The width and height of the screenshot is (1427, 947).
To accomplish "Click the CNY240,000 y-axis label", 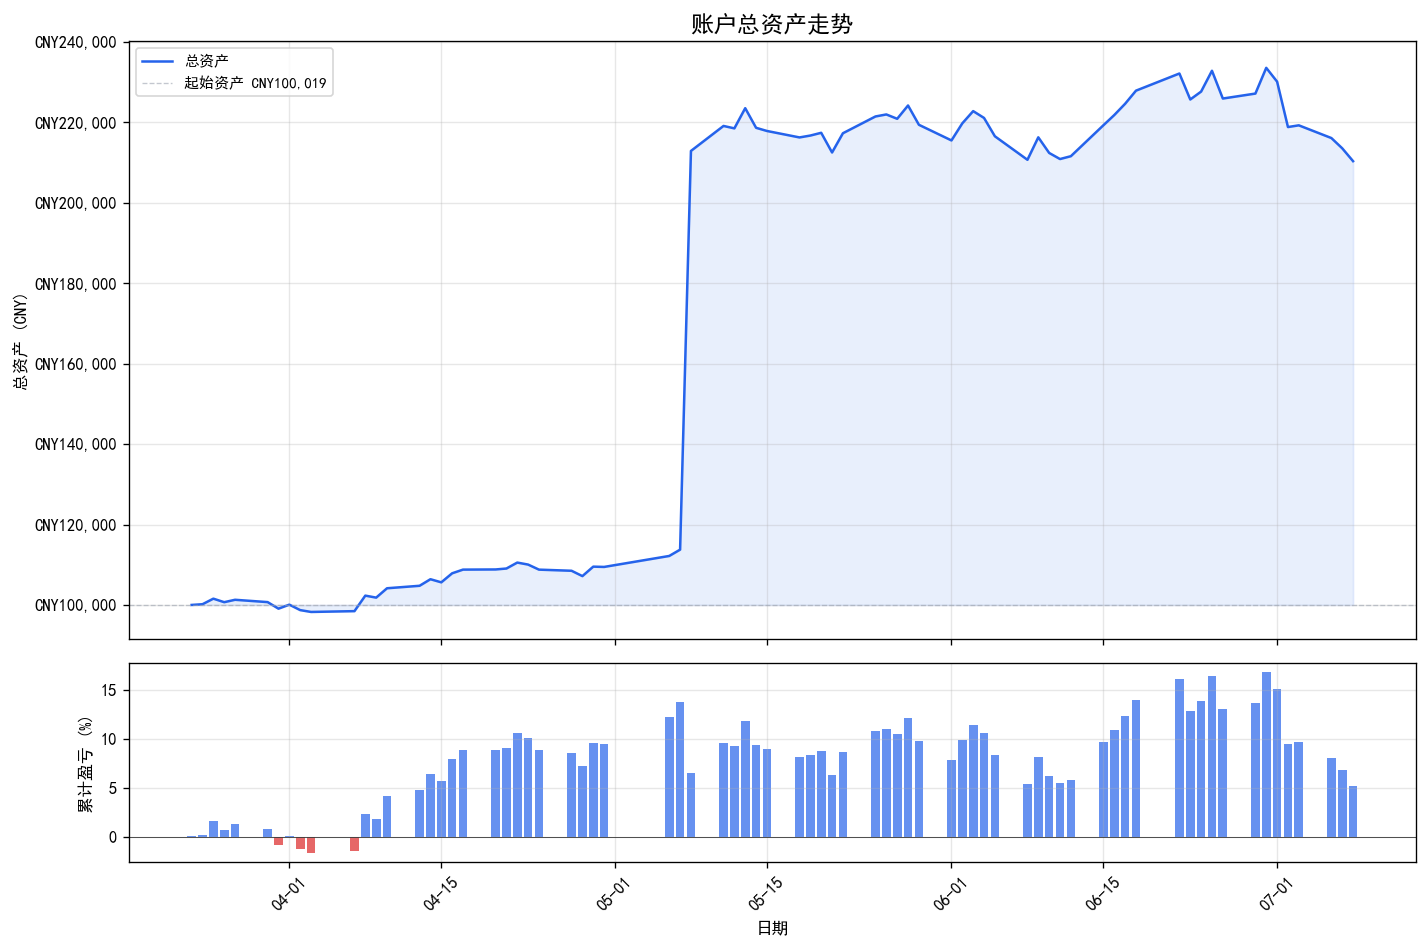I will (x=76, y=43).
